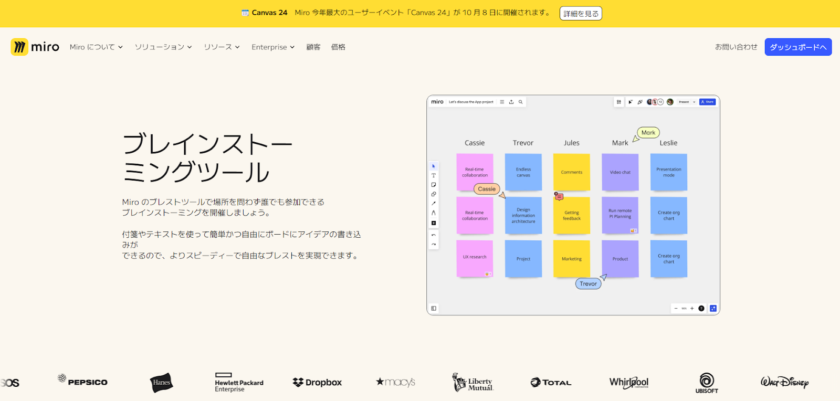Expand the ソリューション dropdown menu
This screenshot has width=840, height=401.
163,47
